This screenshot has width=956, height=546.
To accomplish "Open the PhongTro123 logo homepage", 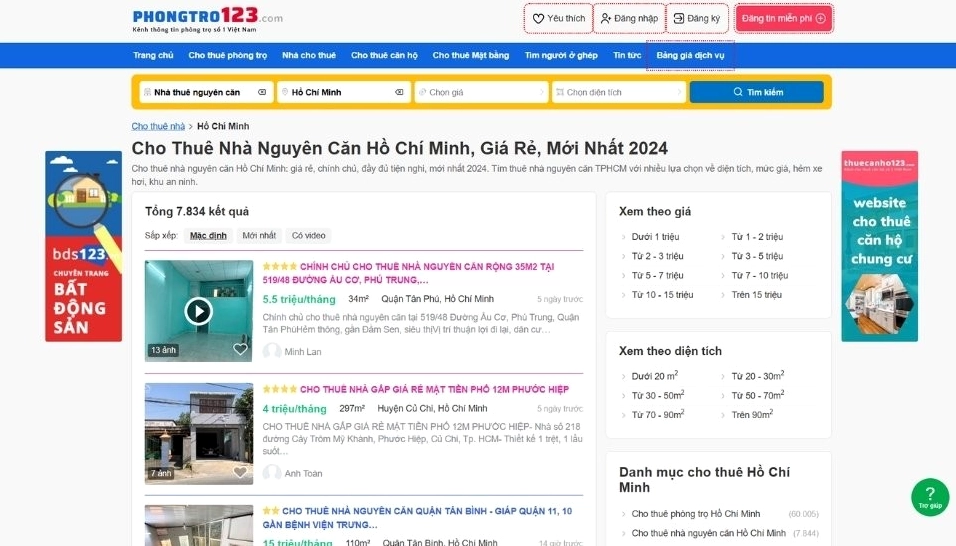I will (x=207, y=20).
